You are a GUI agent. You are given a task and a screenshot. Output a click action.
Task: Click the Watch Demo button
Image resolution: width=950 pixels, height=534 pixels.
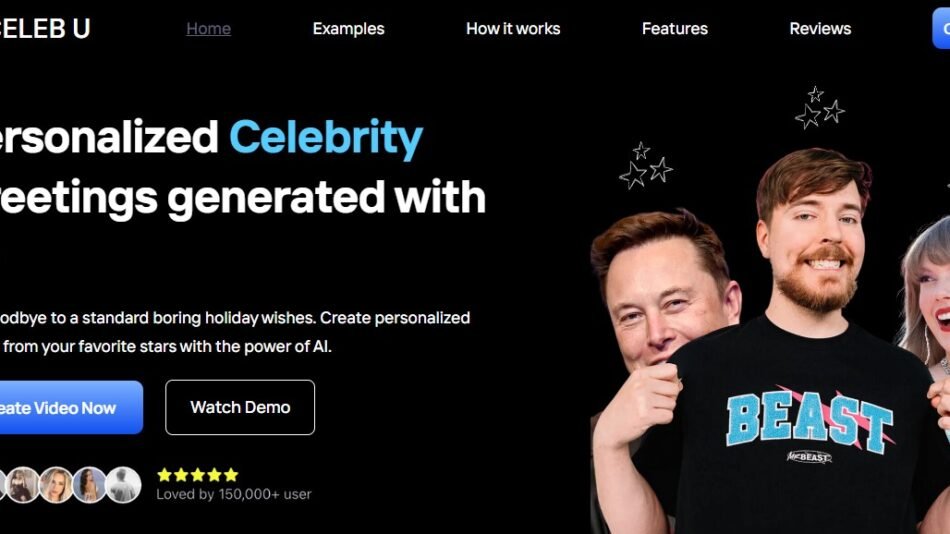coord(240,407)
